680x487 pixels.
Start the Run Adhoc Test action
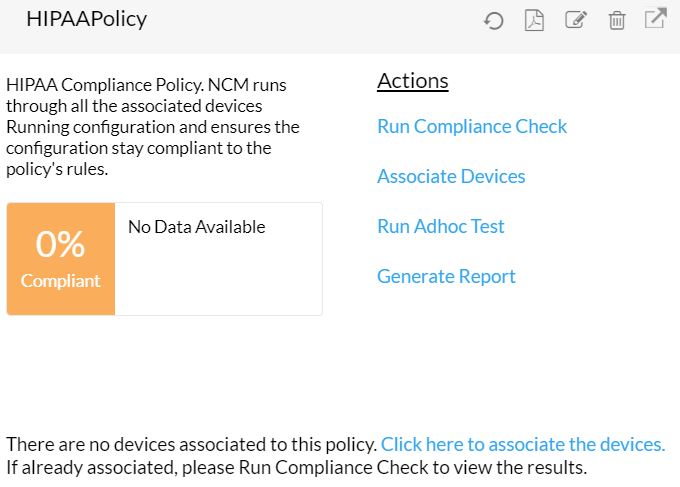coord(440,226)
